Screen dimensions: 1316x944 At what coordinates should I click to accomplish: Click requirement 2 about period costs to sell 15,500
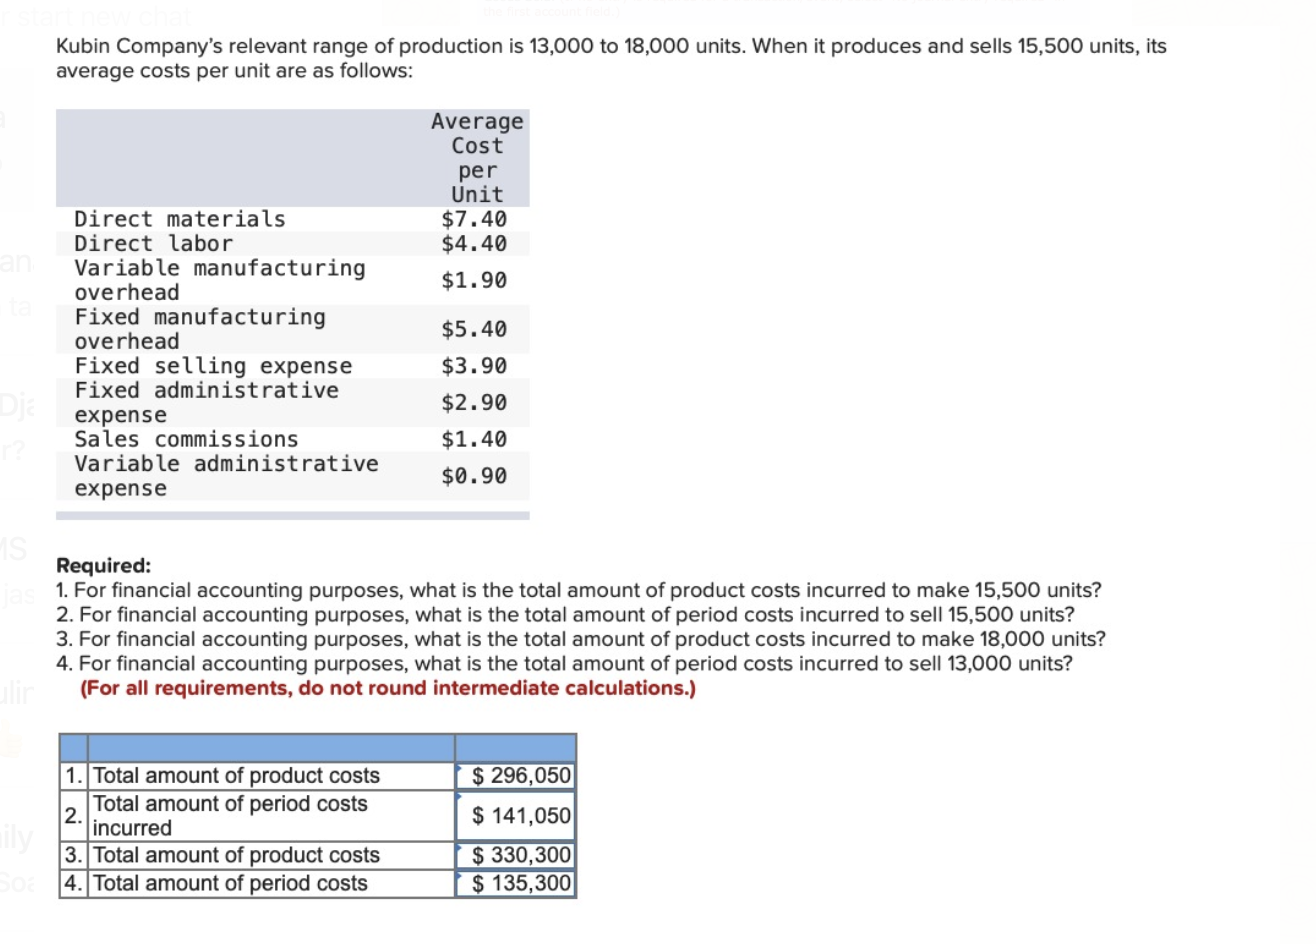click(x=566, y=615)
